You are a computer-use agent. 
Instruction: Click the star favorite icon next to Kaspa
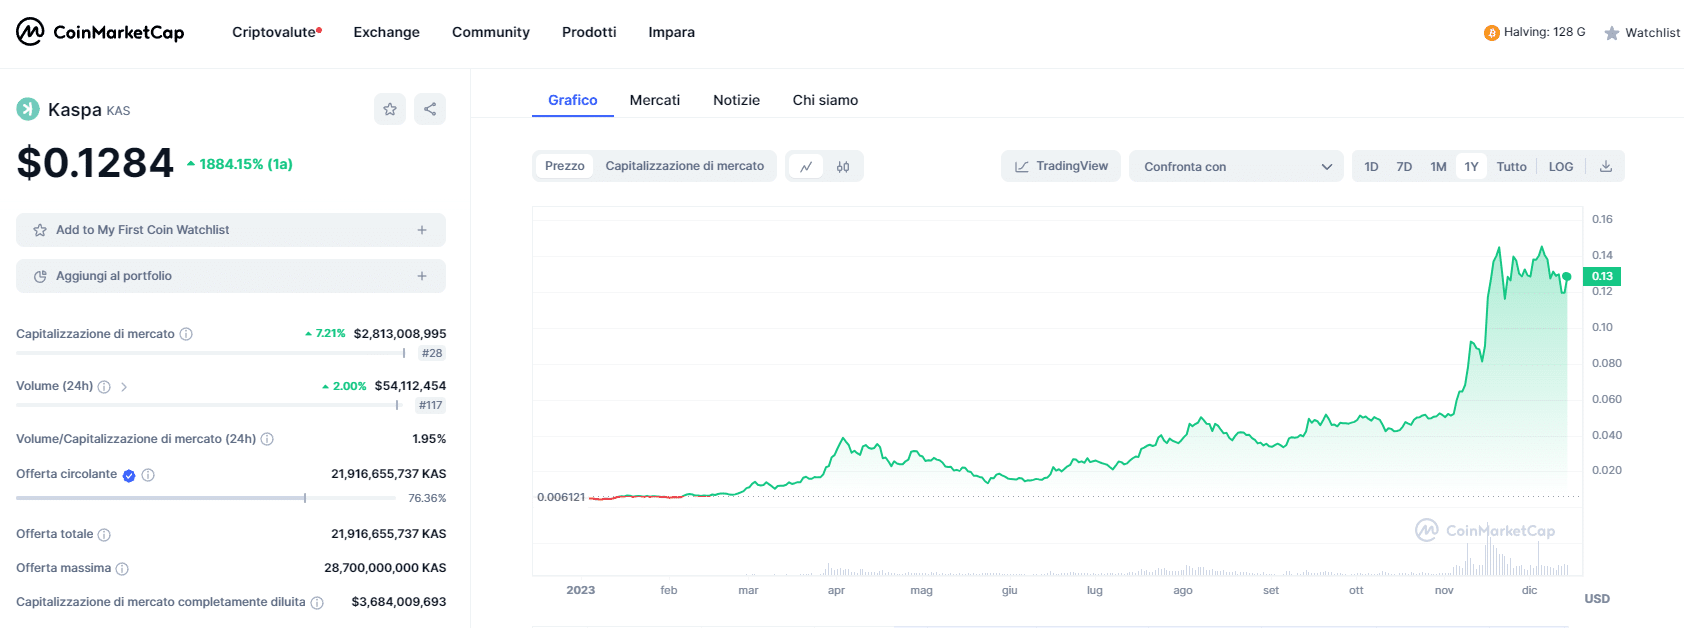[x=390, y=109]
